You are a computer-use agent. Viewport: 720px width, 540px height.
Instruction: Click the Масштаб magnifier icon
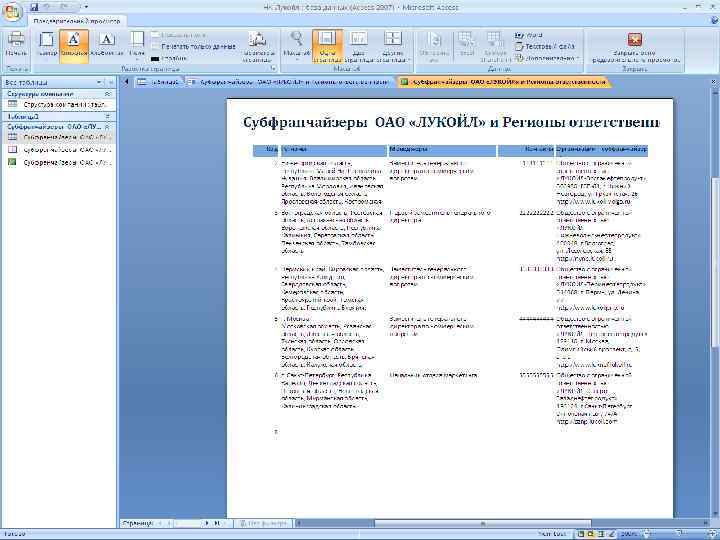coord(297,39)
